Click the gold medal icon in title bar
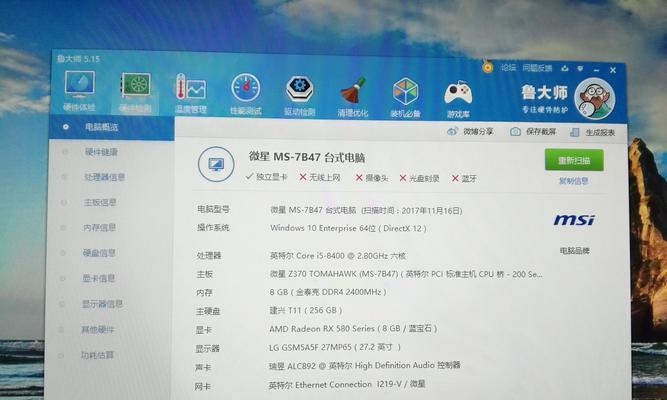 click(x=487, y=67)
